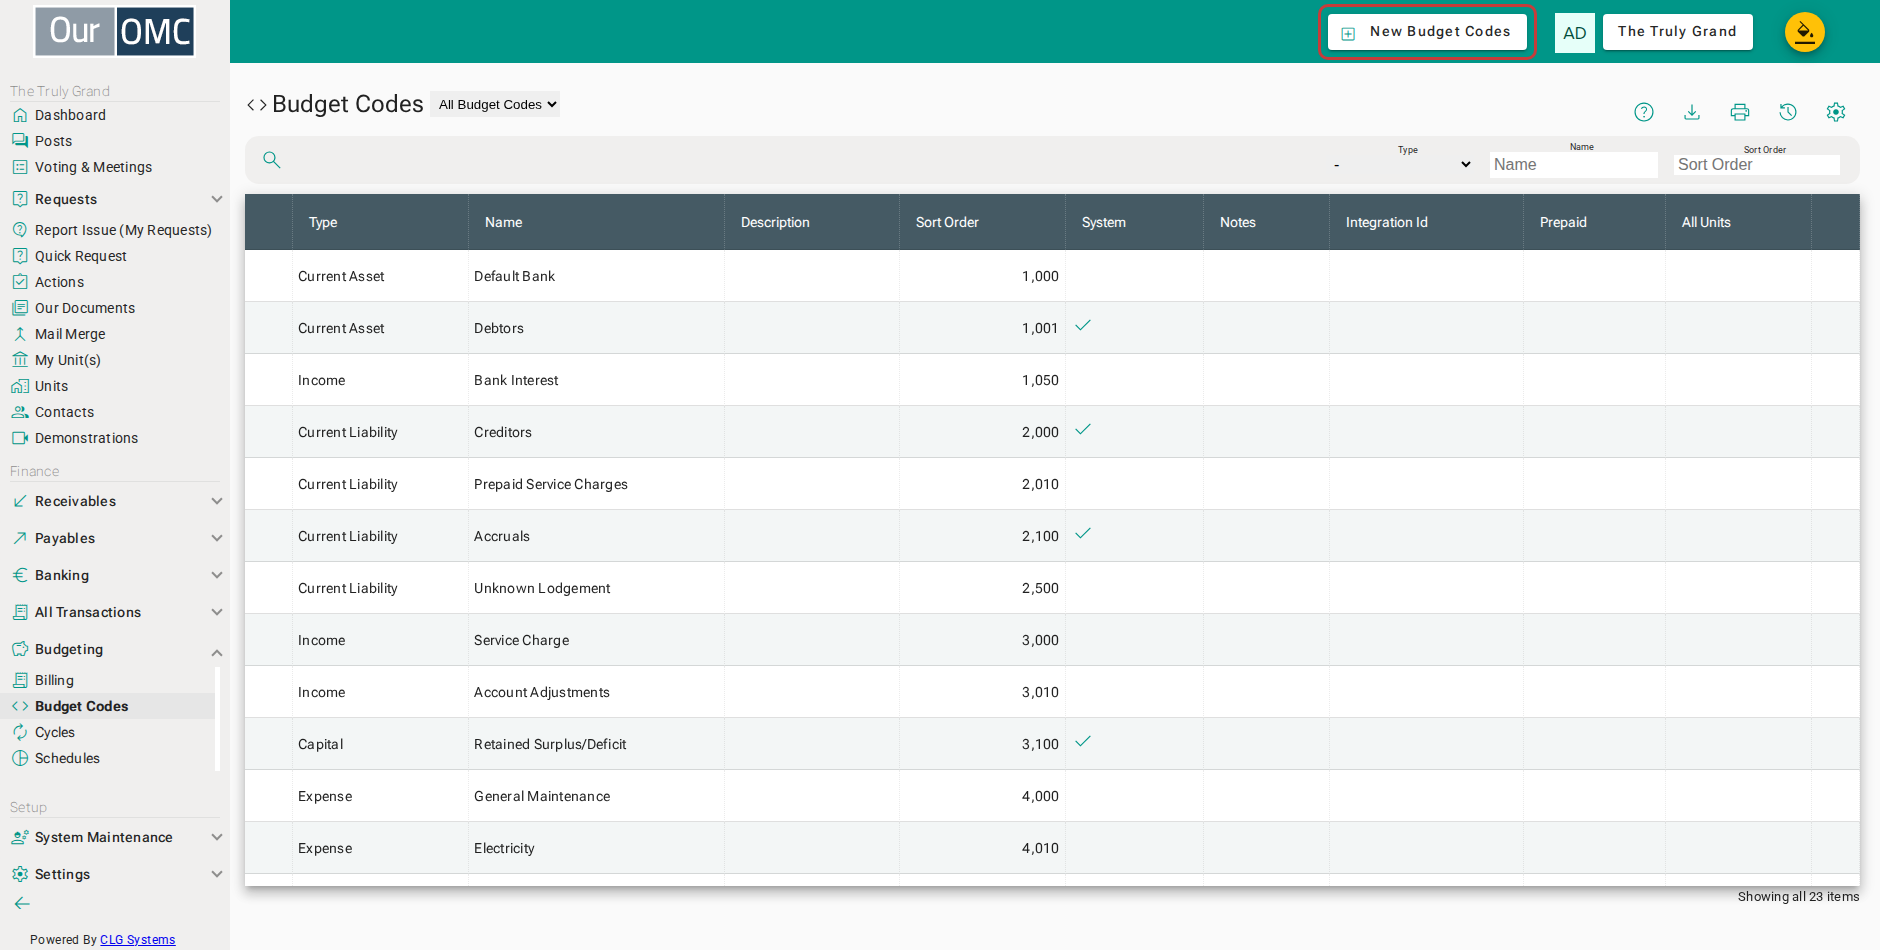
Task: Click the back arrow in sidebar
Action: click(22, 903)
